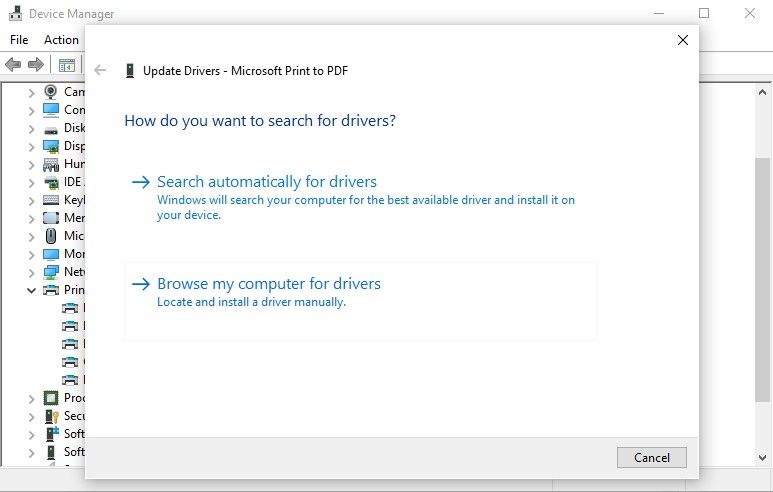
Task: Click the scrollbar up arrow in Device Manager
Action: [762, 92]
